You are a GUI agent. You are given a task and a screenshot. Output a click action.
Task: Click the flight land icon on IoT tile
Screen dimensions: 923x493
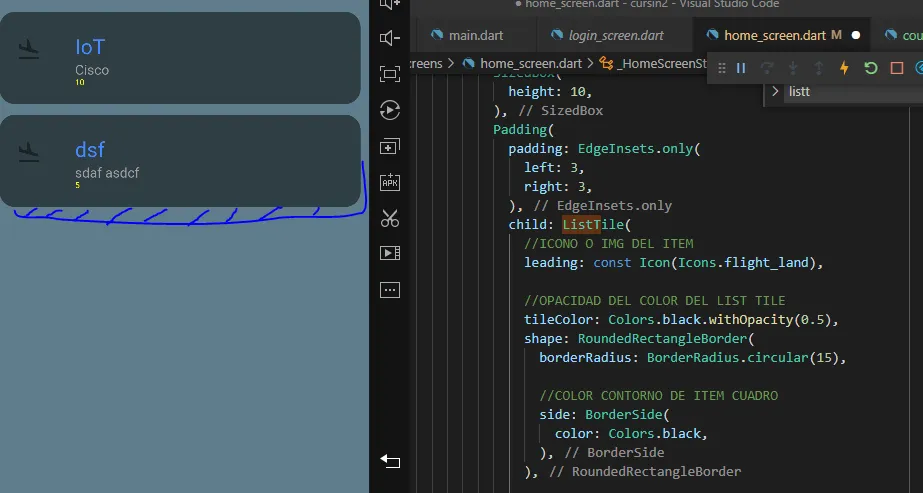28,49
